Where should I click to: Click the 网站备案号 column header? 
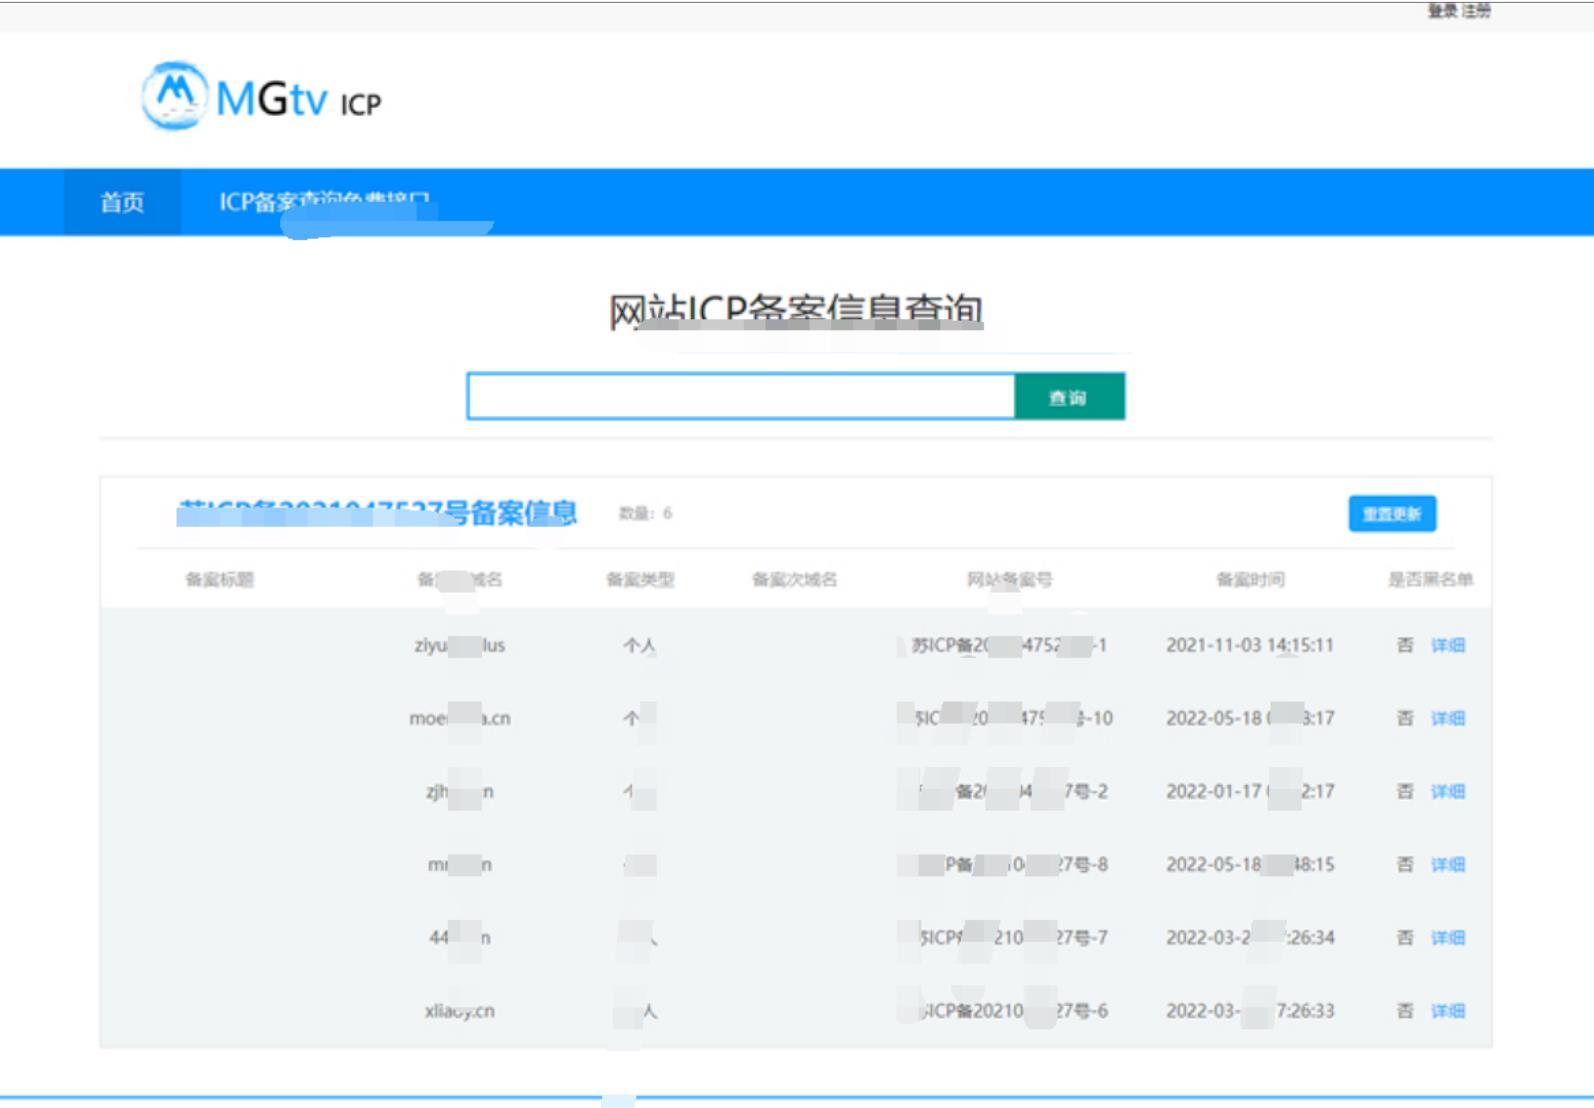pos(1009,579)
